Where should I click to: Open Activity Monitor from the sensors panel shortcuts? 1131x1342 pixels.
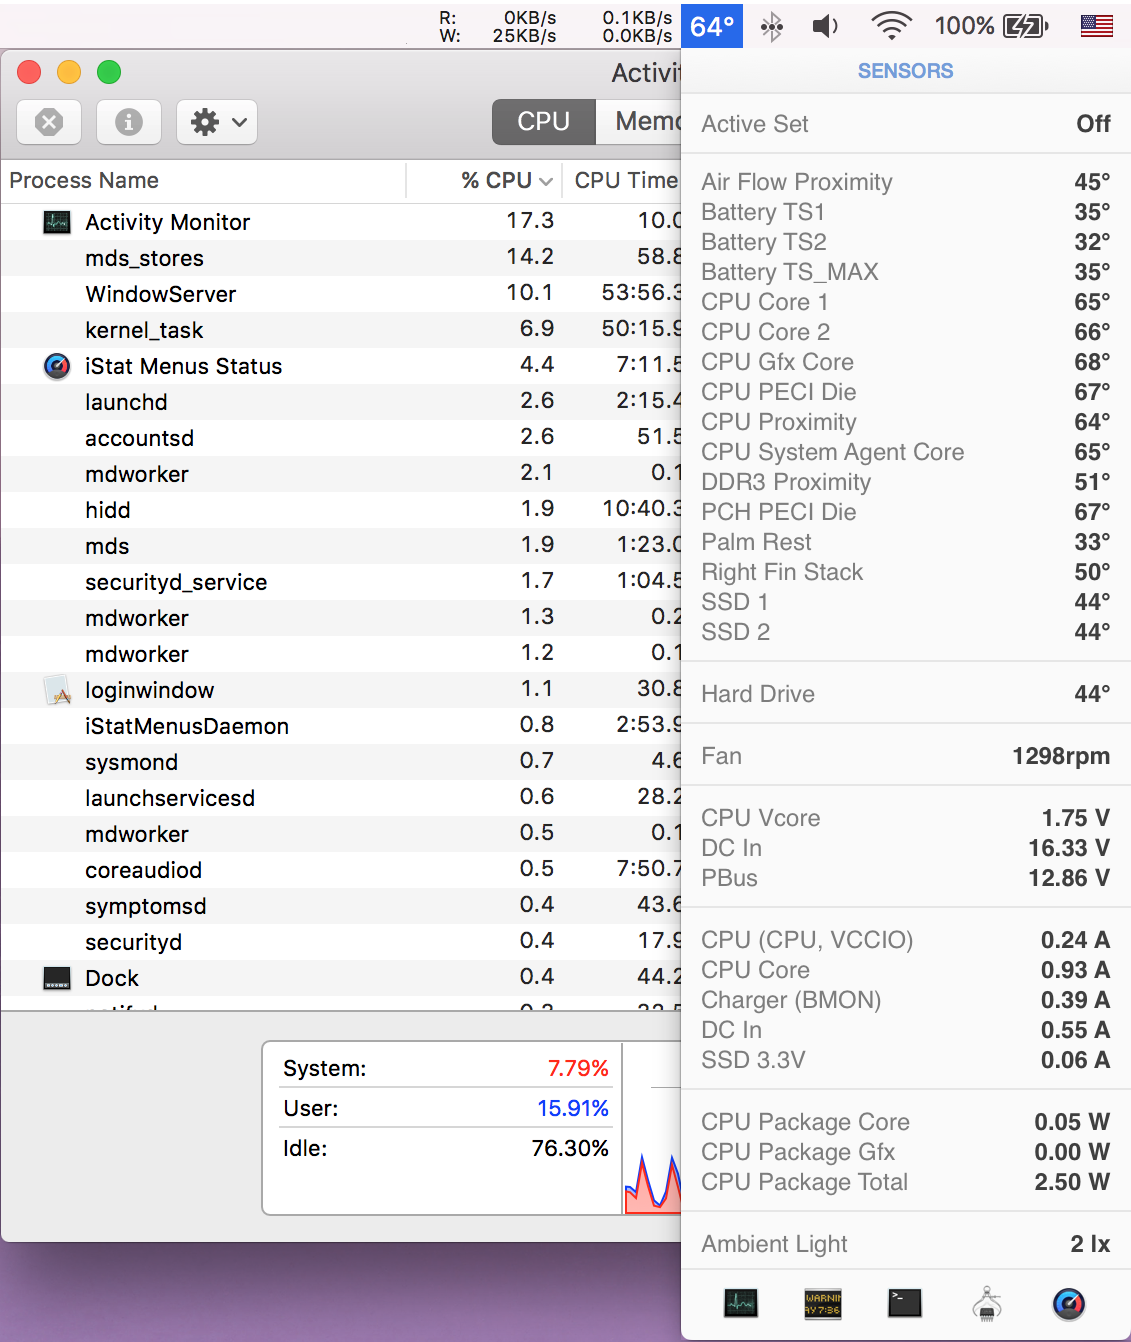coord(740,1303)
